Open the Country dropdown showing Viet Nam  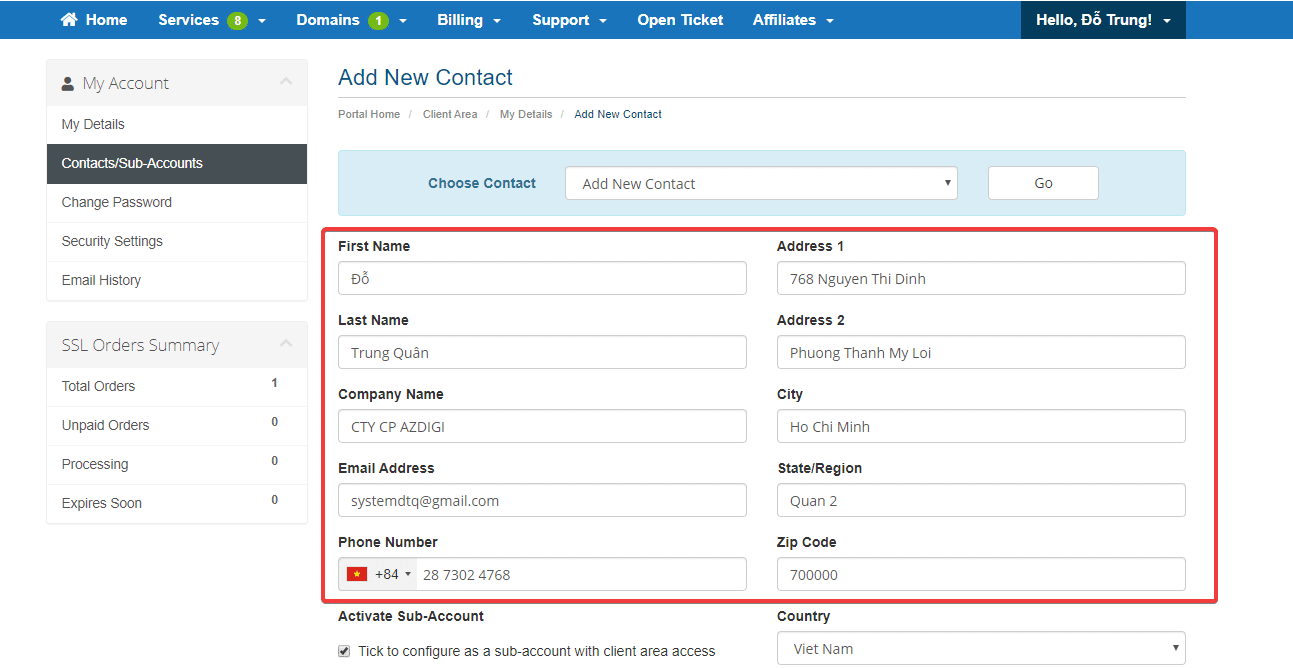point(980,648)
